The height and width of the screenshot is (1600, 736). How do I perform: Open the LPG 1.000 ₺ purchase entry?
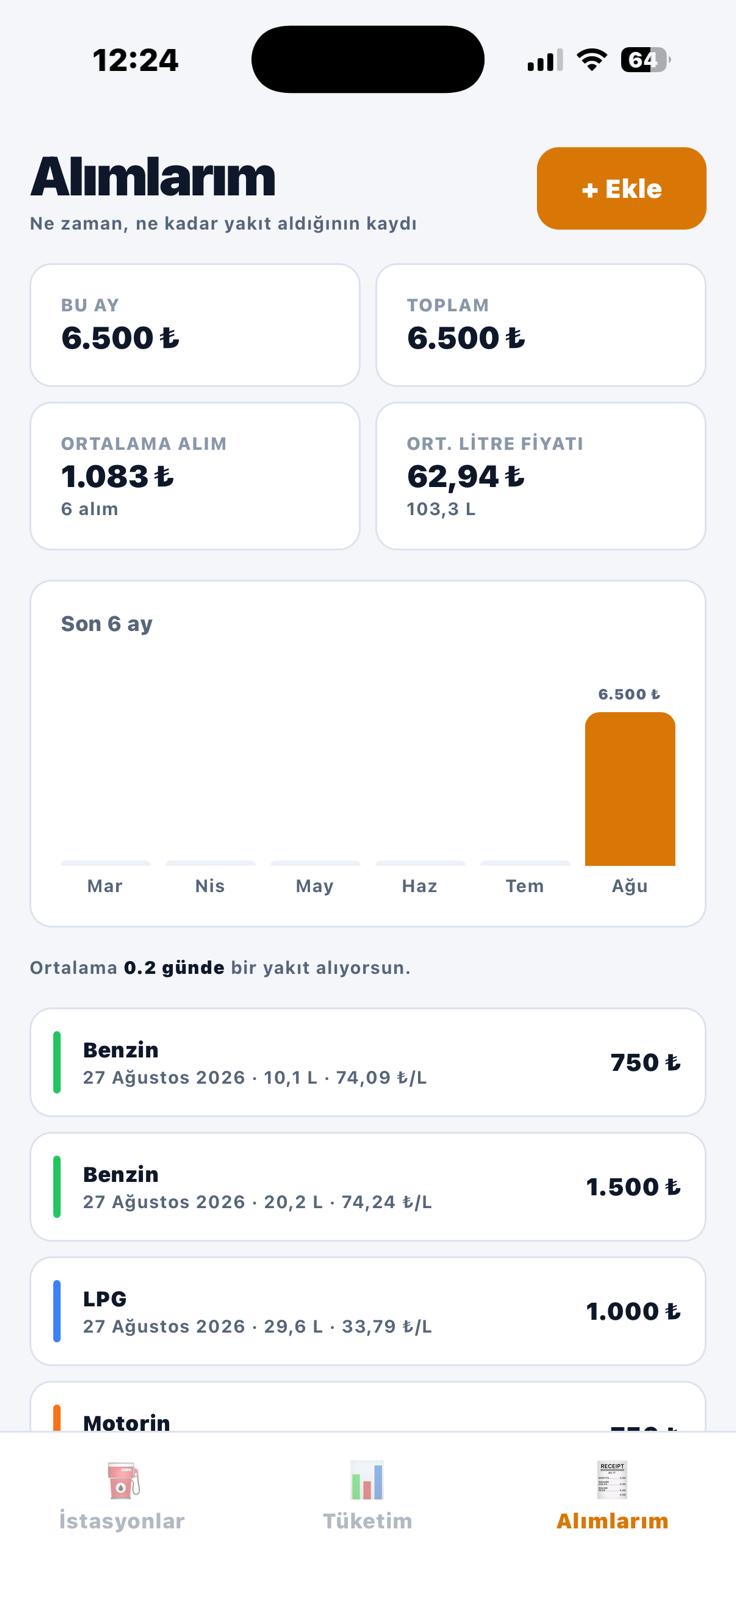click(x=368, y=1311)
